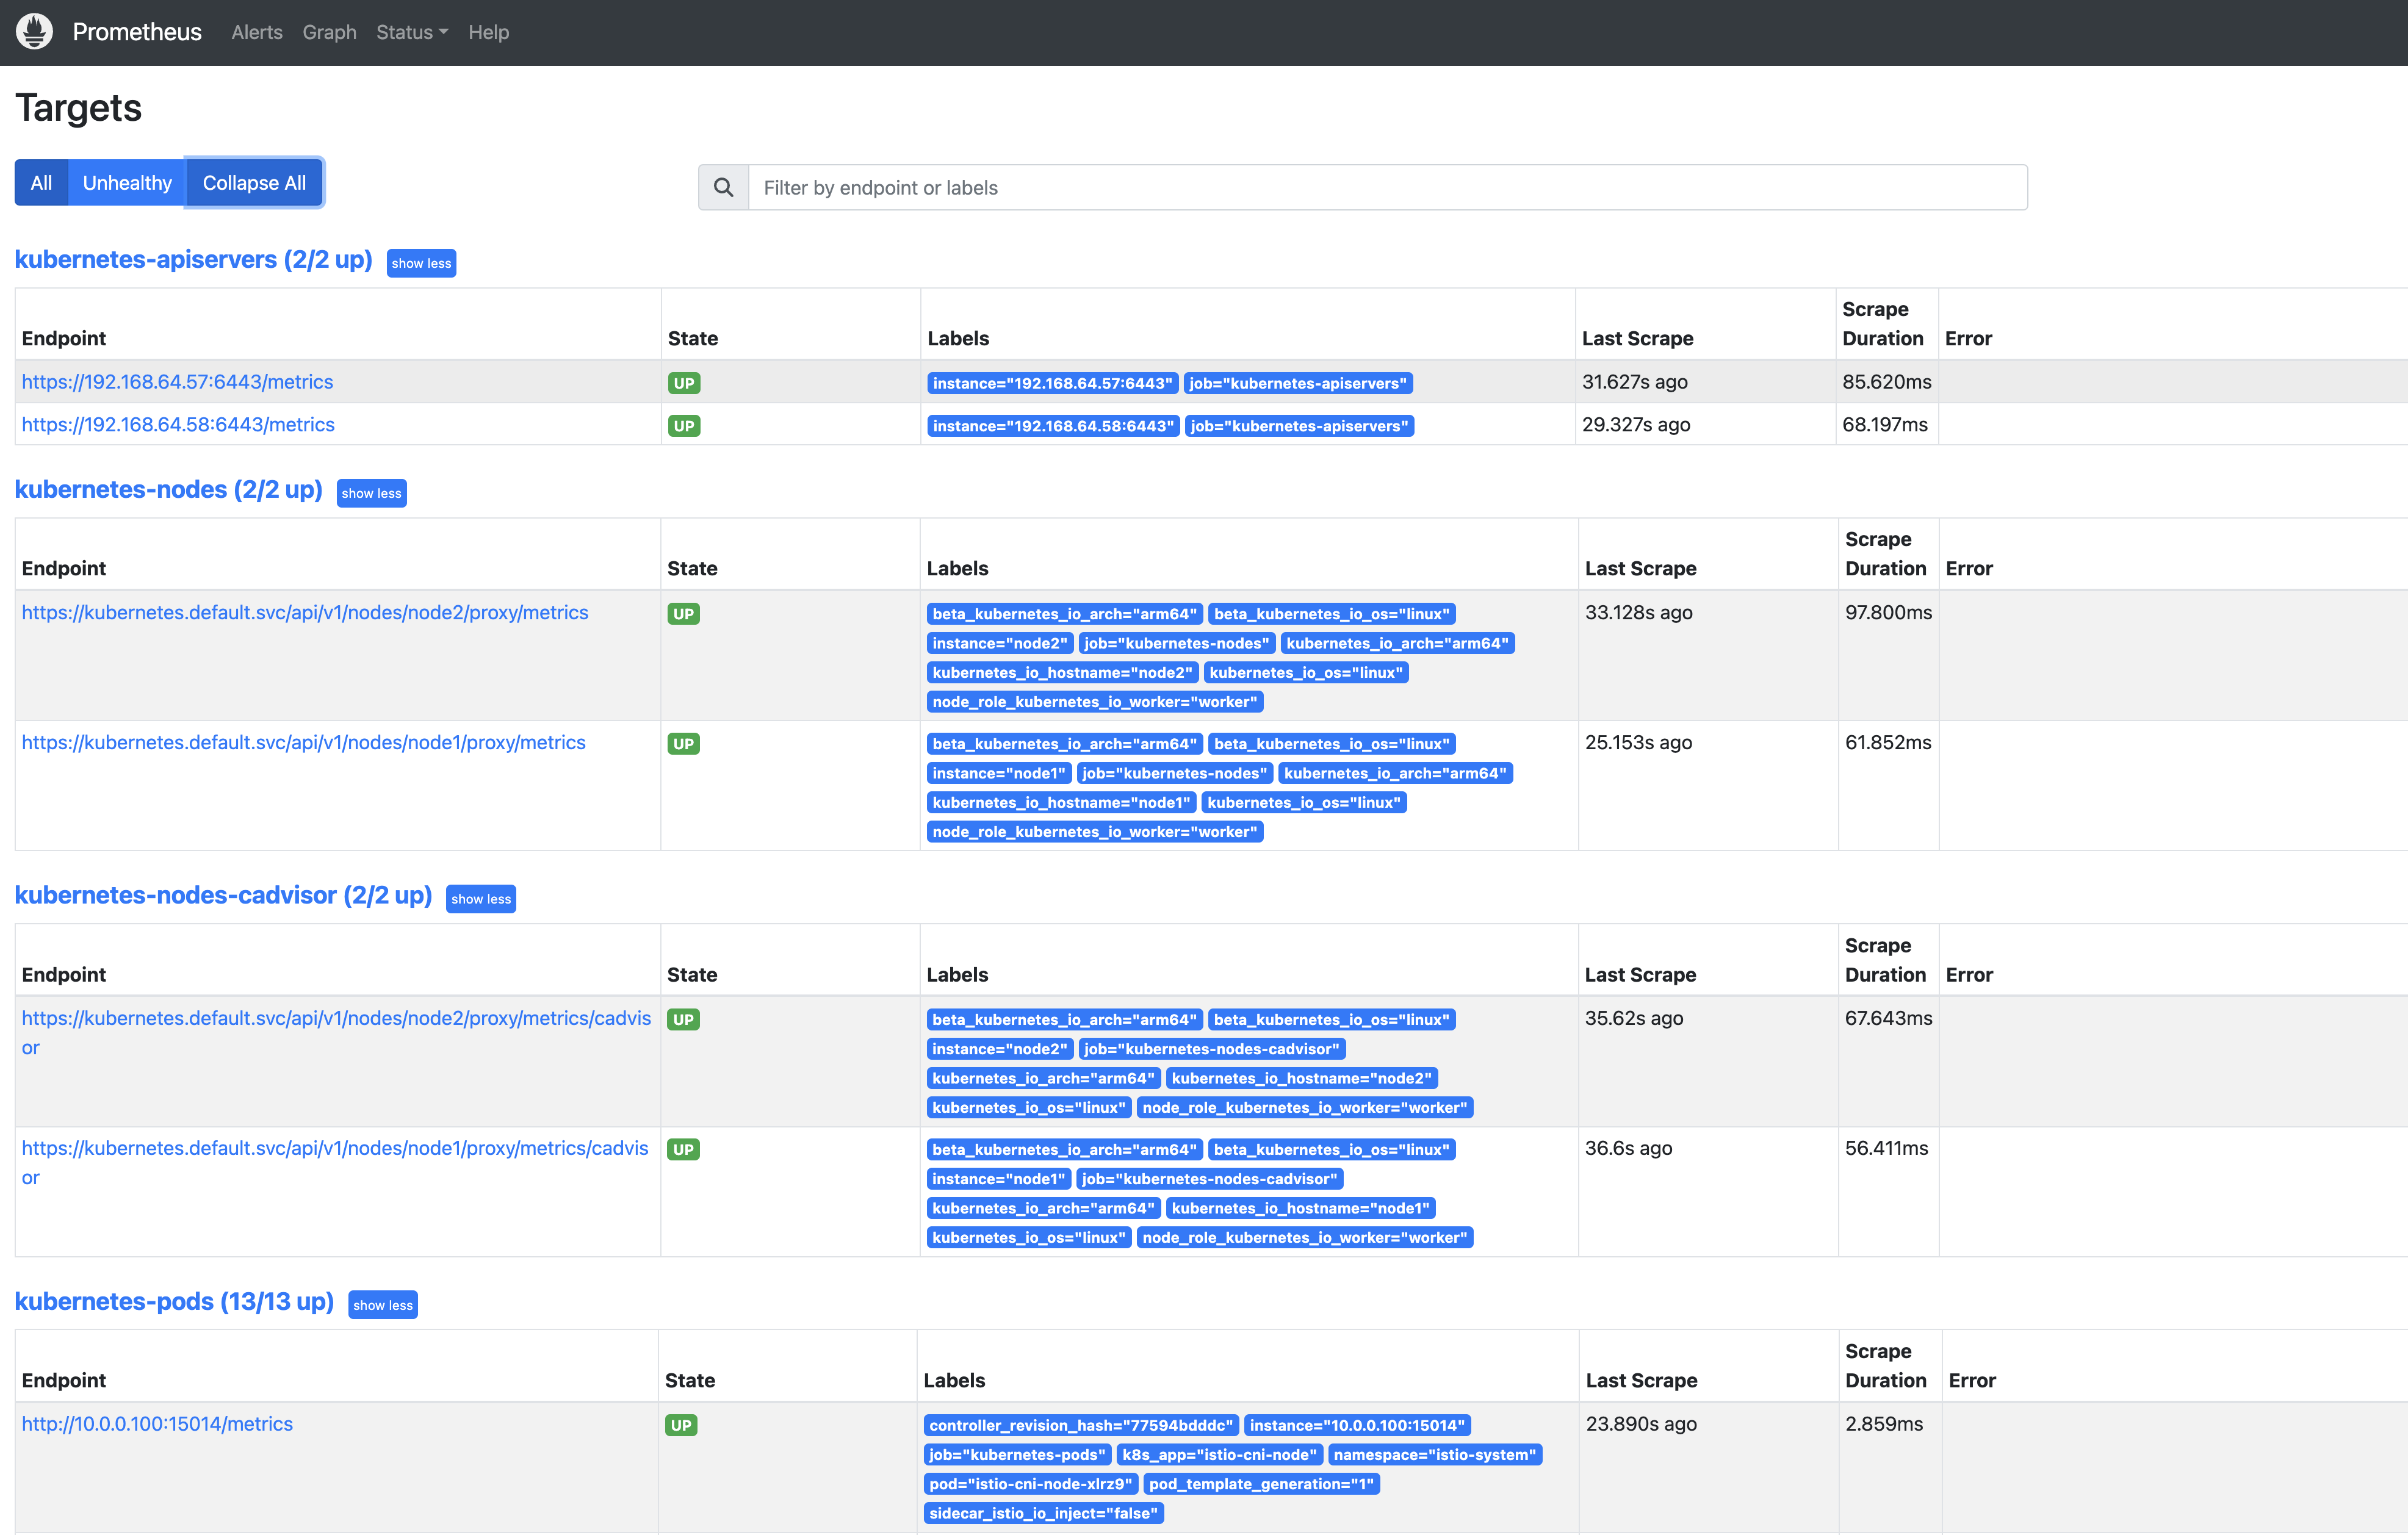Image resolution: width=2408 pixels, height=1535 pixels.
Task: Click last scrape value 36.6s ago
Action: click(1628, 1148)
